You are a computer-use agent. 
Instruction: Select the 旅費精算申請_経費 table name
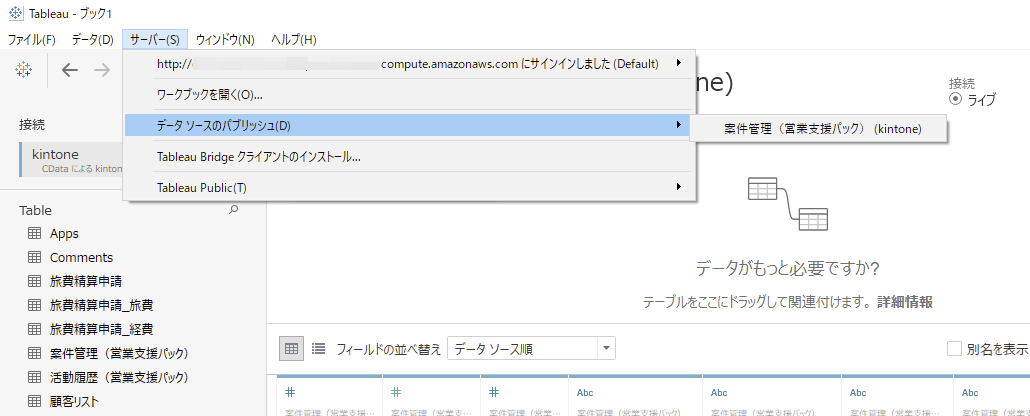[x=102, y=329]
